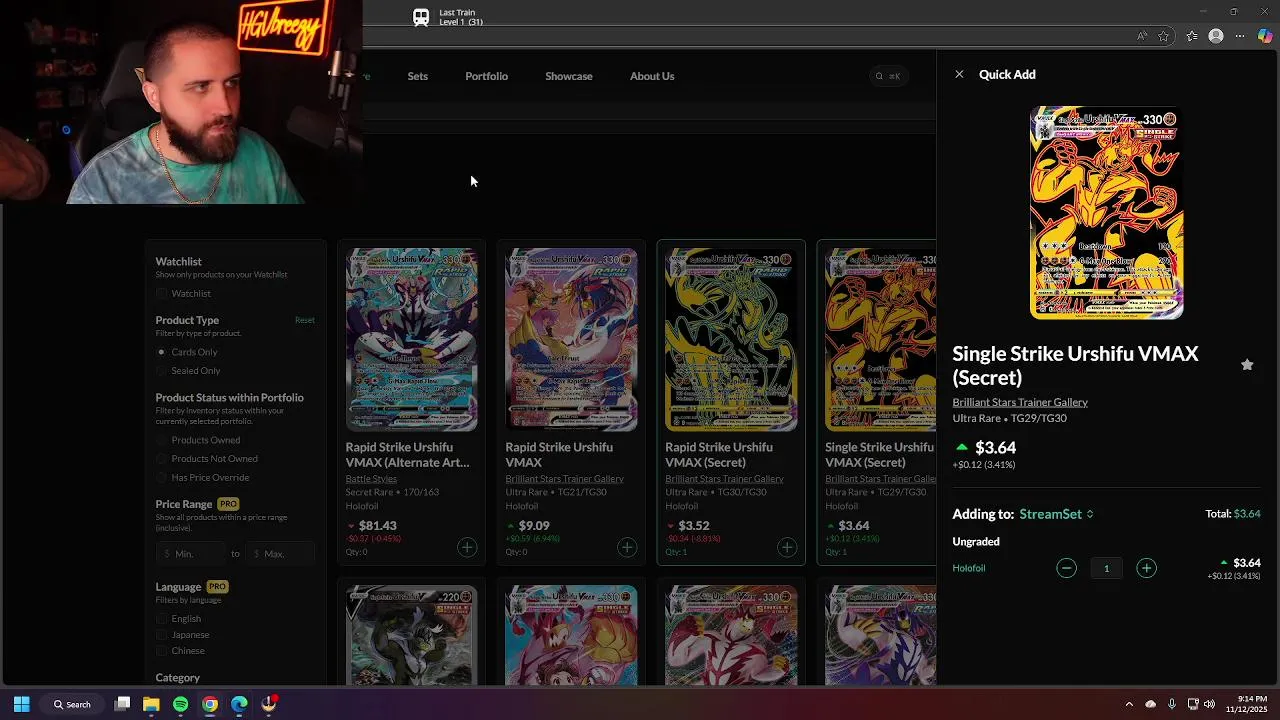The height and width of the screenshot is (720, 1280).
Task: Select Products Not Owned filter
Action: [x=162, y=459]
